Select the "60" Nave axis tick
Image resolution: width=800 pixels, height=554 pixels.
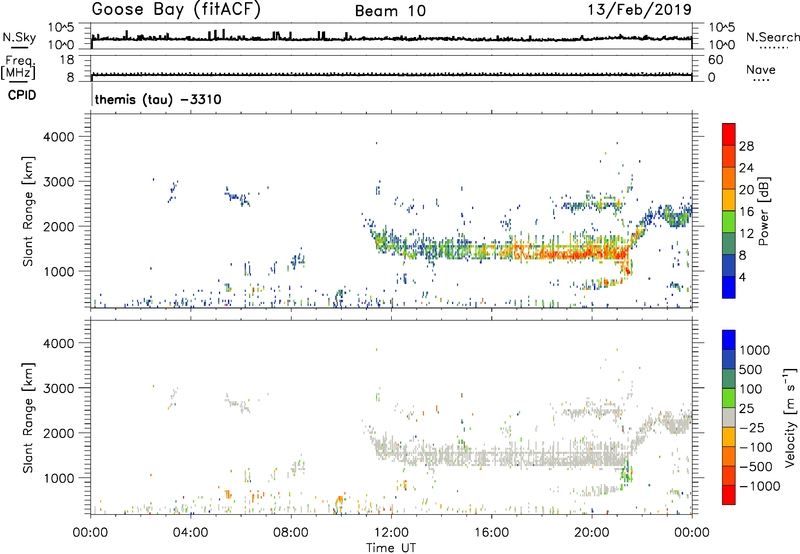coord(715,60)
